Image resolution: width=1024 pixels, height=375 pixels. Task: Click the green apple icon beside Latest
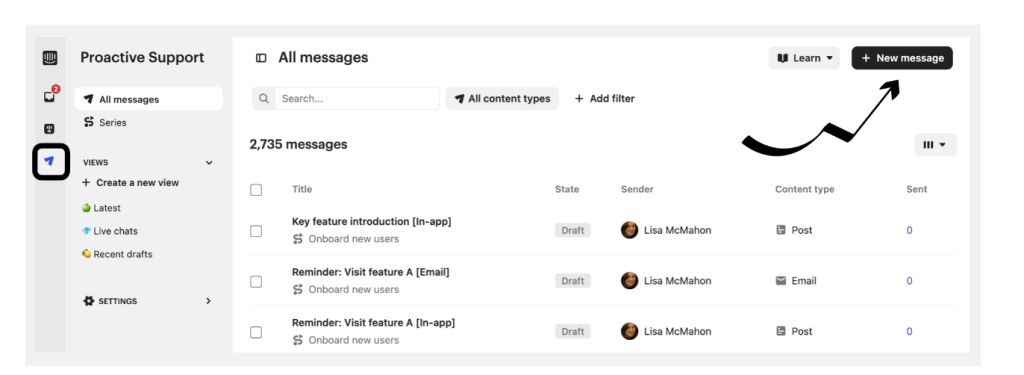[86, 208]
